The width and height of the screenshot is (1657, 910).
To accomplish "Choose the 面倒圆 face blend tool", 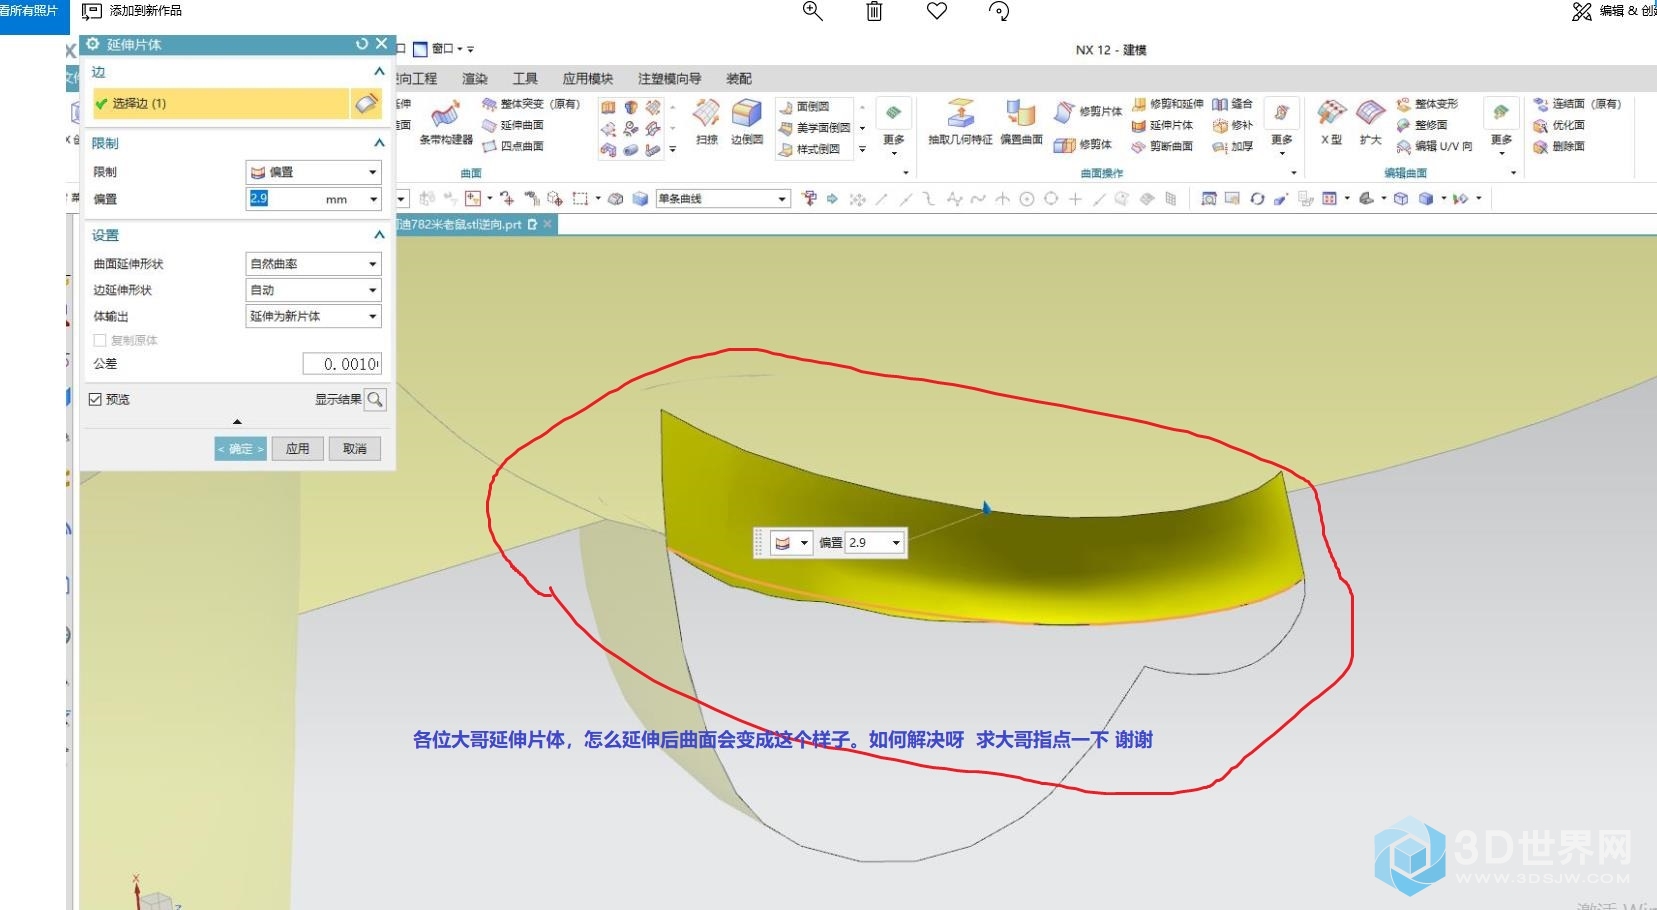I will [804, 106].
